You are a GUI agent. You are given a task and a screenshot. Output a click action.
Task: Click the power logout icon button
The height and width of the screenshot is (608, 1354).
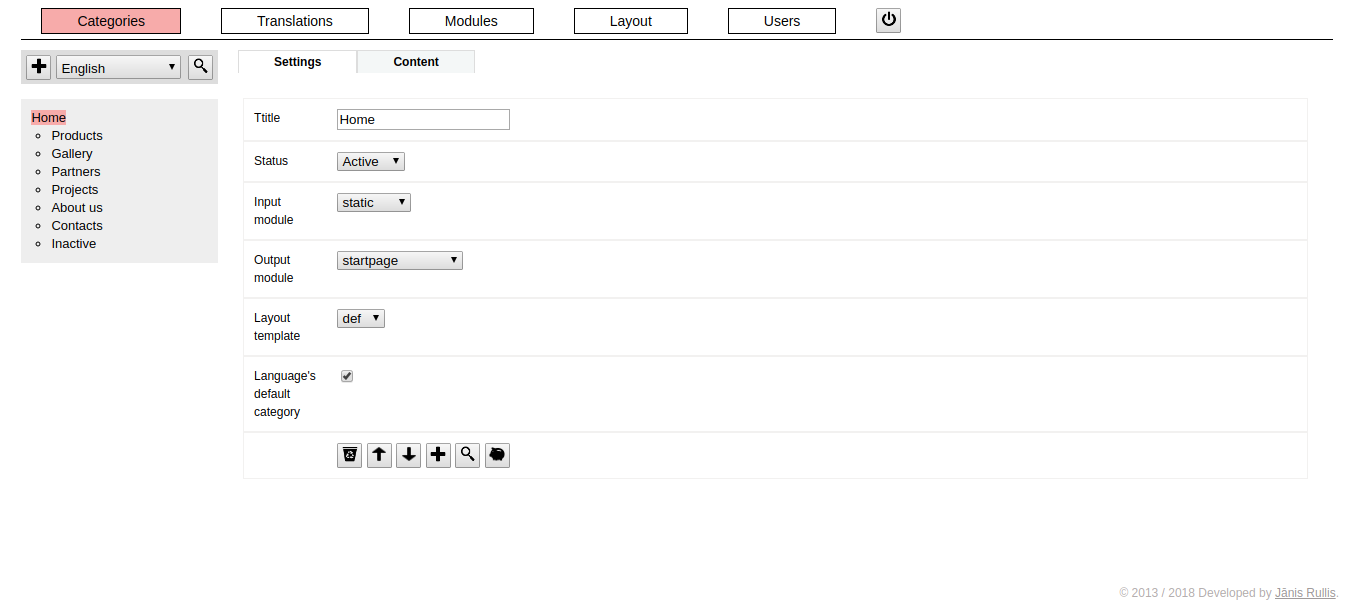[888, 20]
